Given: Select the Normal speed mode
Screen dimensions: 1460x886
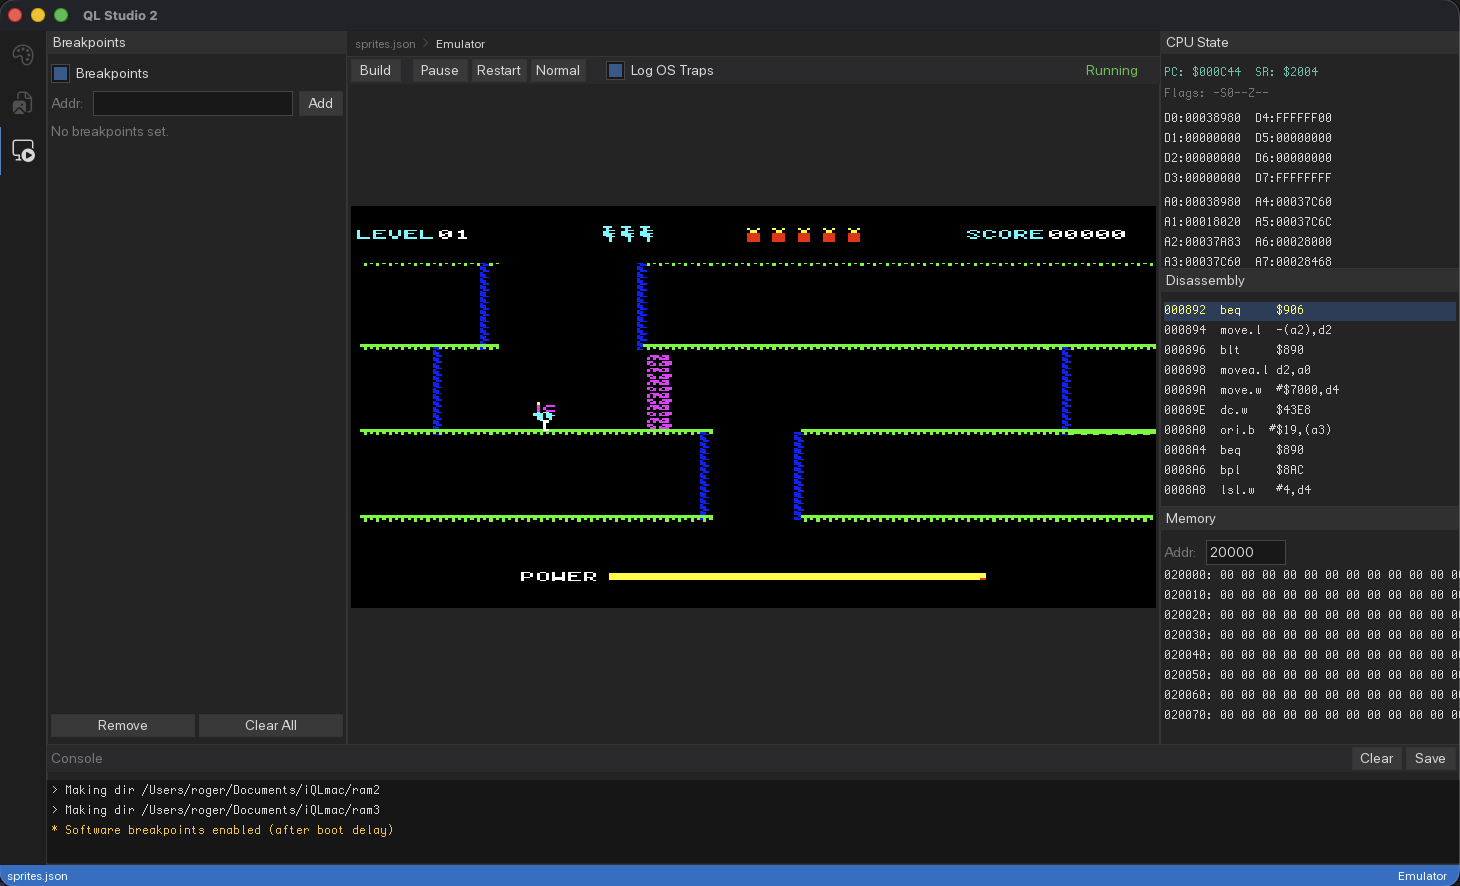Looking at the screenshot, I should pyautogui.click(x=558, y=70).
